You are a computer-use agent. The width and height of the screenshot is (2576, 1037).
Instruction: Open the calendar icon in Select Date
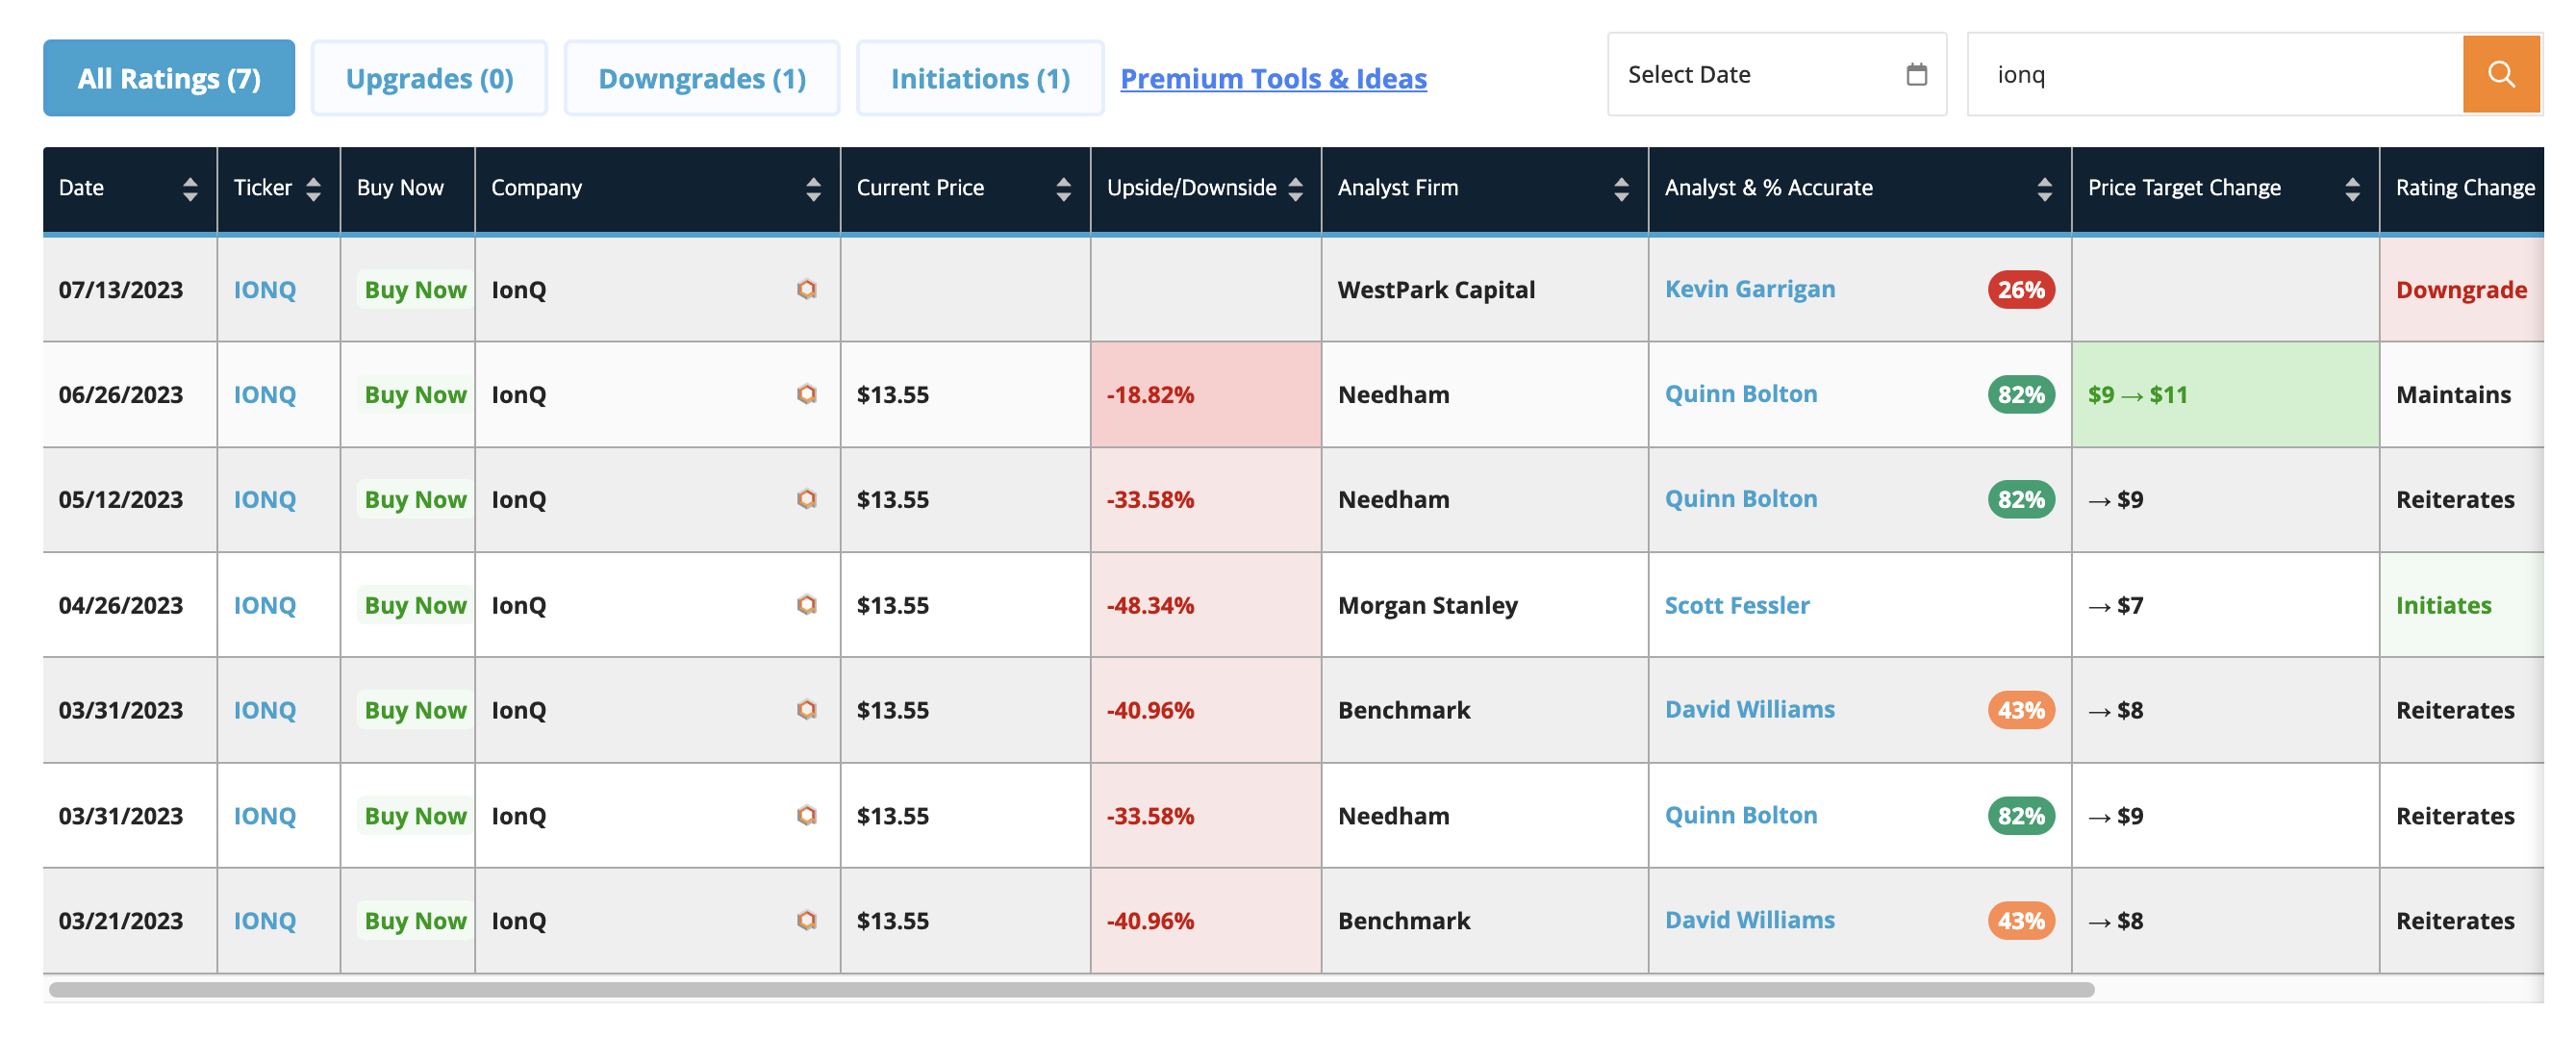point(1916,74)
